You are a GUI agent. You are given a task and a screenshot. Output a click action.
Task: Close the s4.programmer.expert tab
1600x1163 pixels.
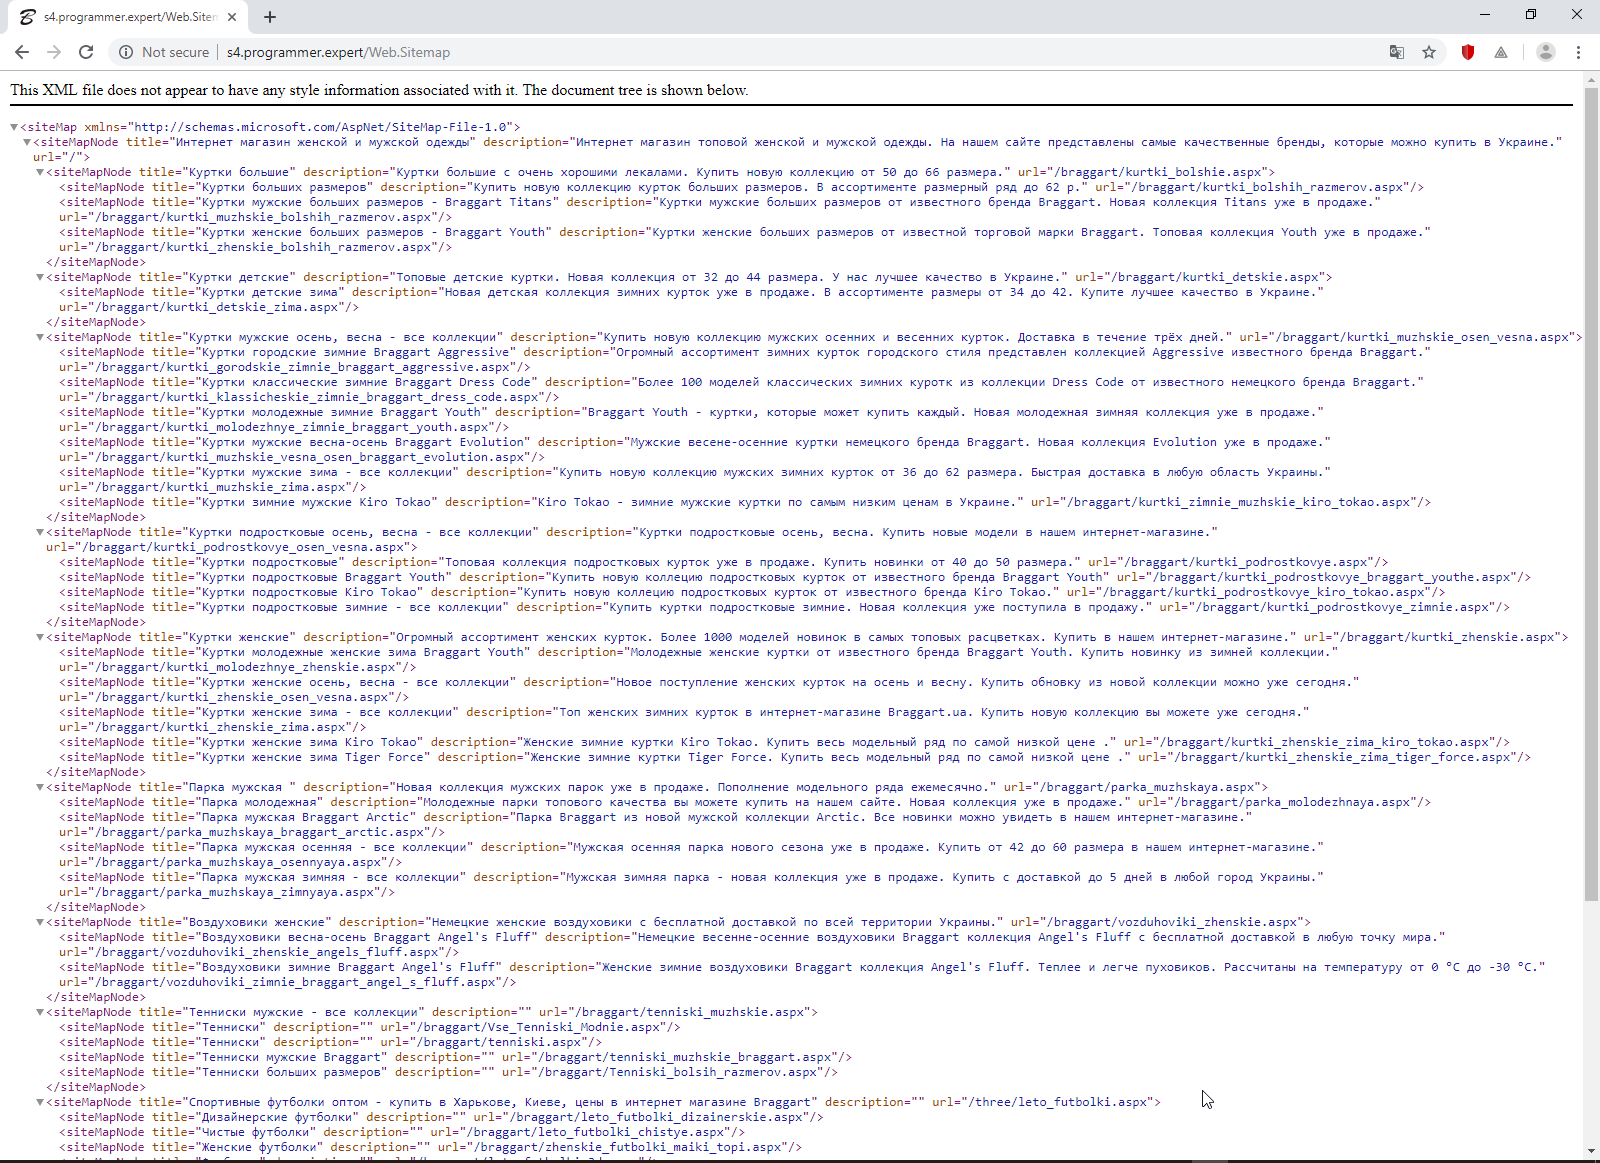pyautogui.click(x=232, y=17)
